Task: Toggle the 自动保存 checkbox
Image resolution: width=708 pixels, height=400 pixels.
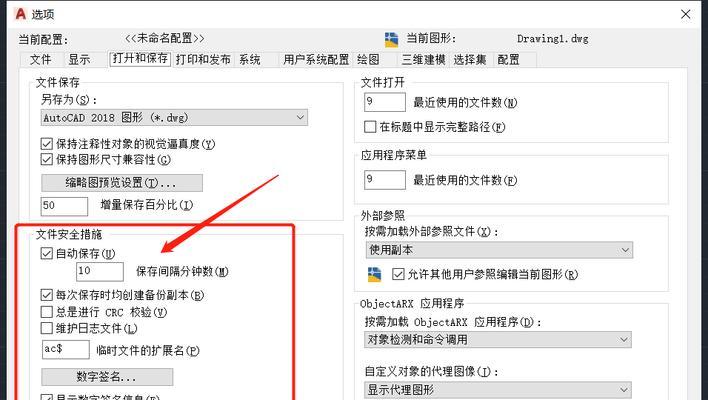Action: [x=47, y=253]
